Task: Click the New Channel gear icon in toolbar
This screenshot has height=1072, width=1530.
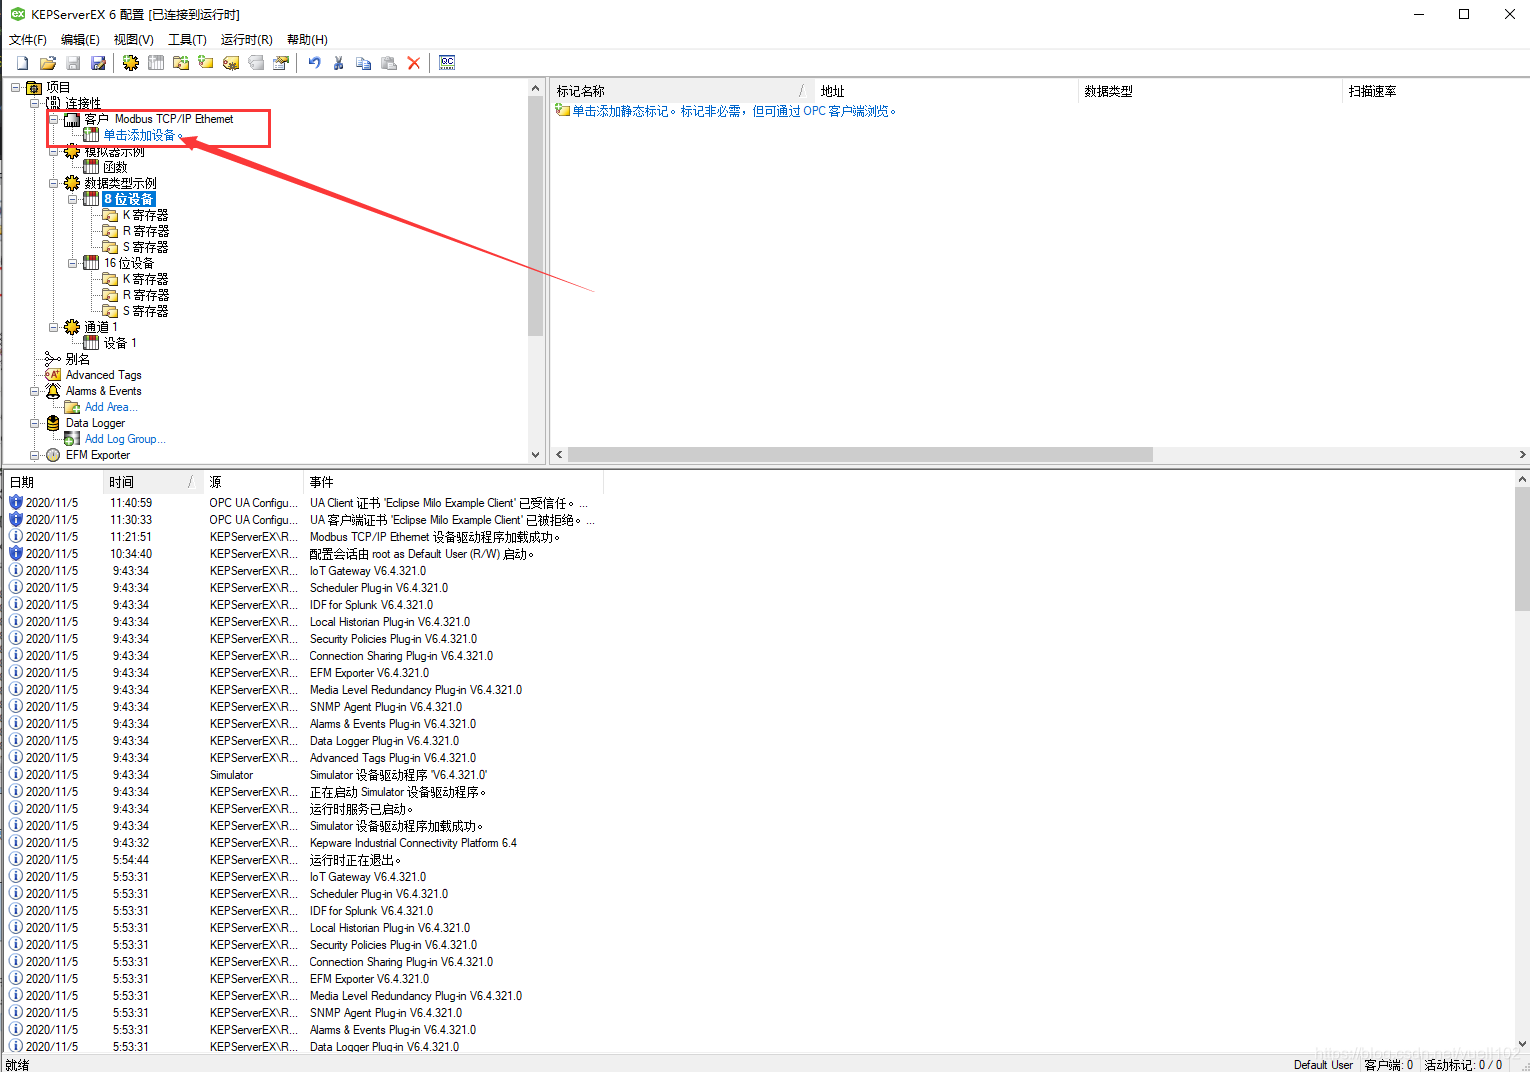Action: click(x=131, y=63)
